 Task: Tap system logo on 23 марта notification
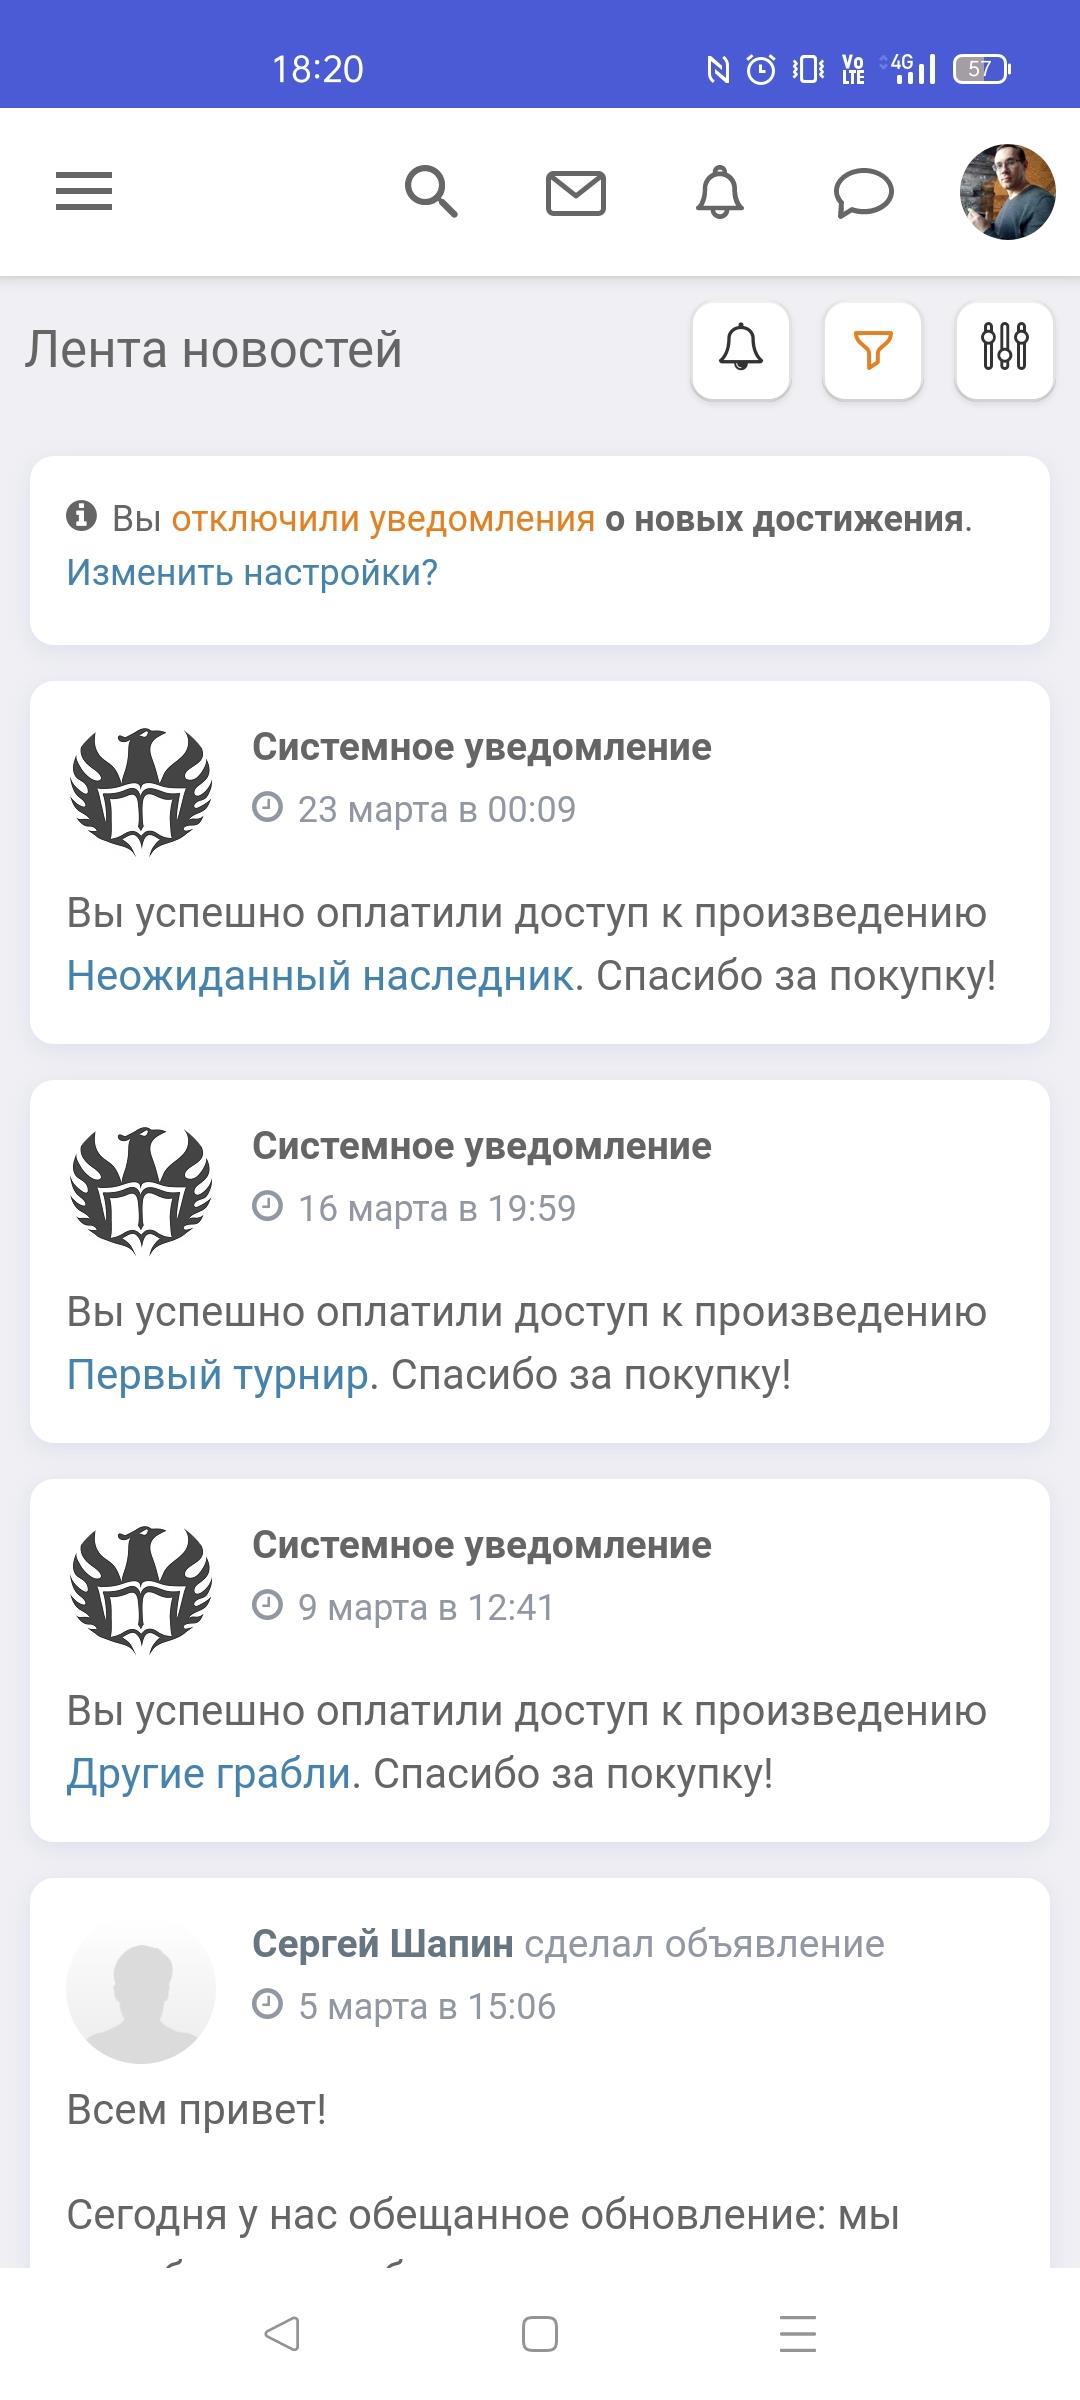click(x=141, y=791)
